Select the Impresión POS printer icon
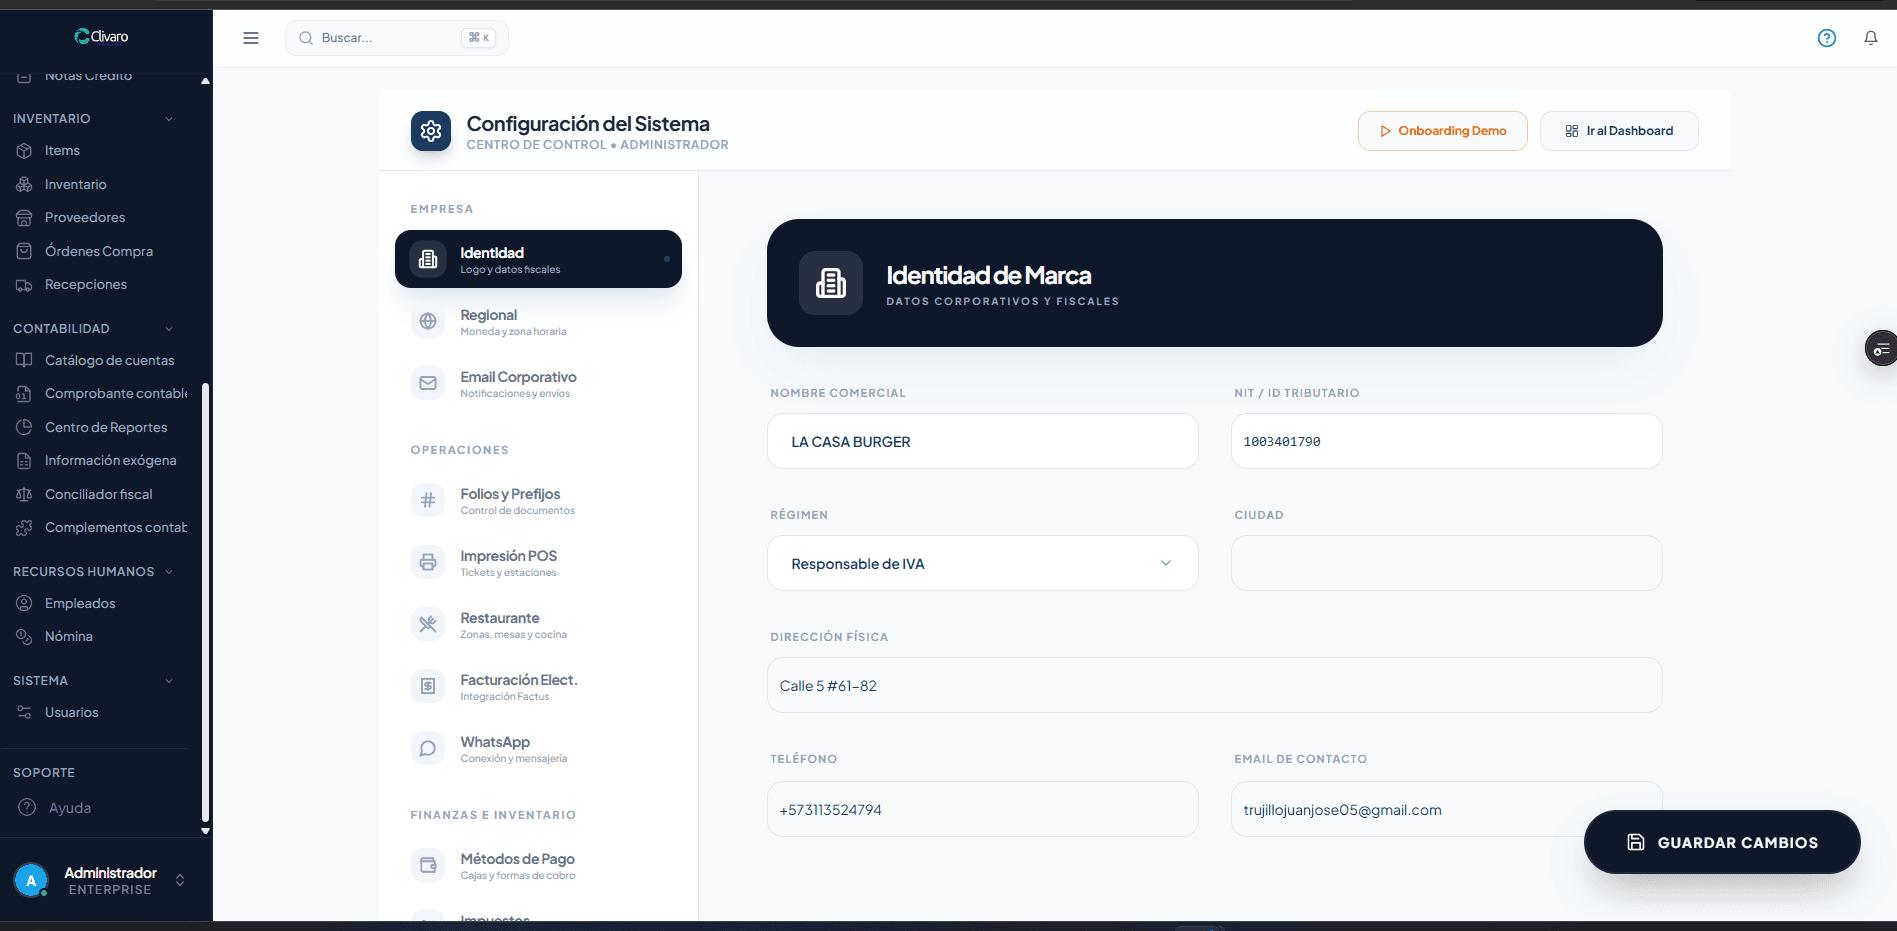This screenshot has height=931, width=1897. coord(428,563)
